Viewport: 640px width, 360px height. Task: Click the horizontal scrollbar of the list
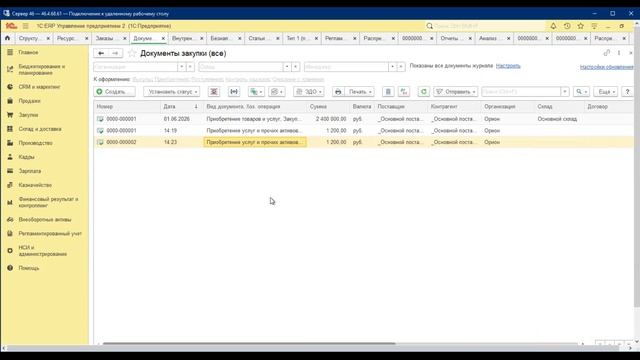coord(249,344)
